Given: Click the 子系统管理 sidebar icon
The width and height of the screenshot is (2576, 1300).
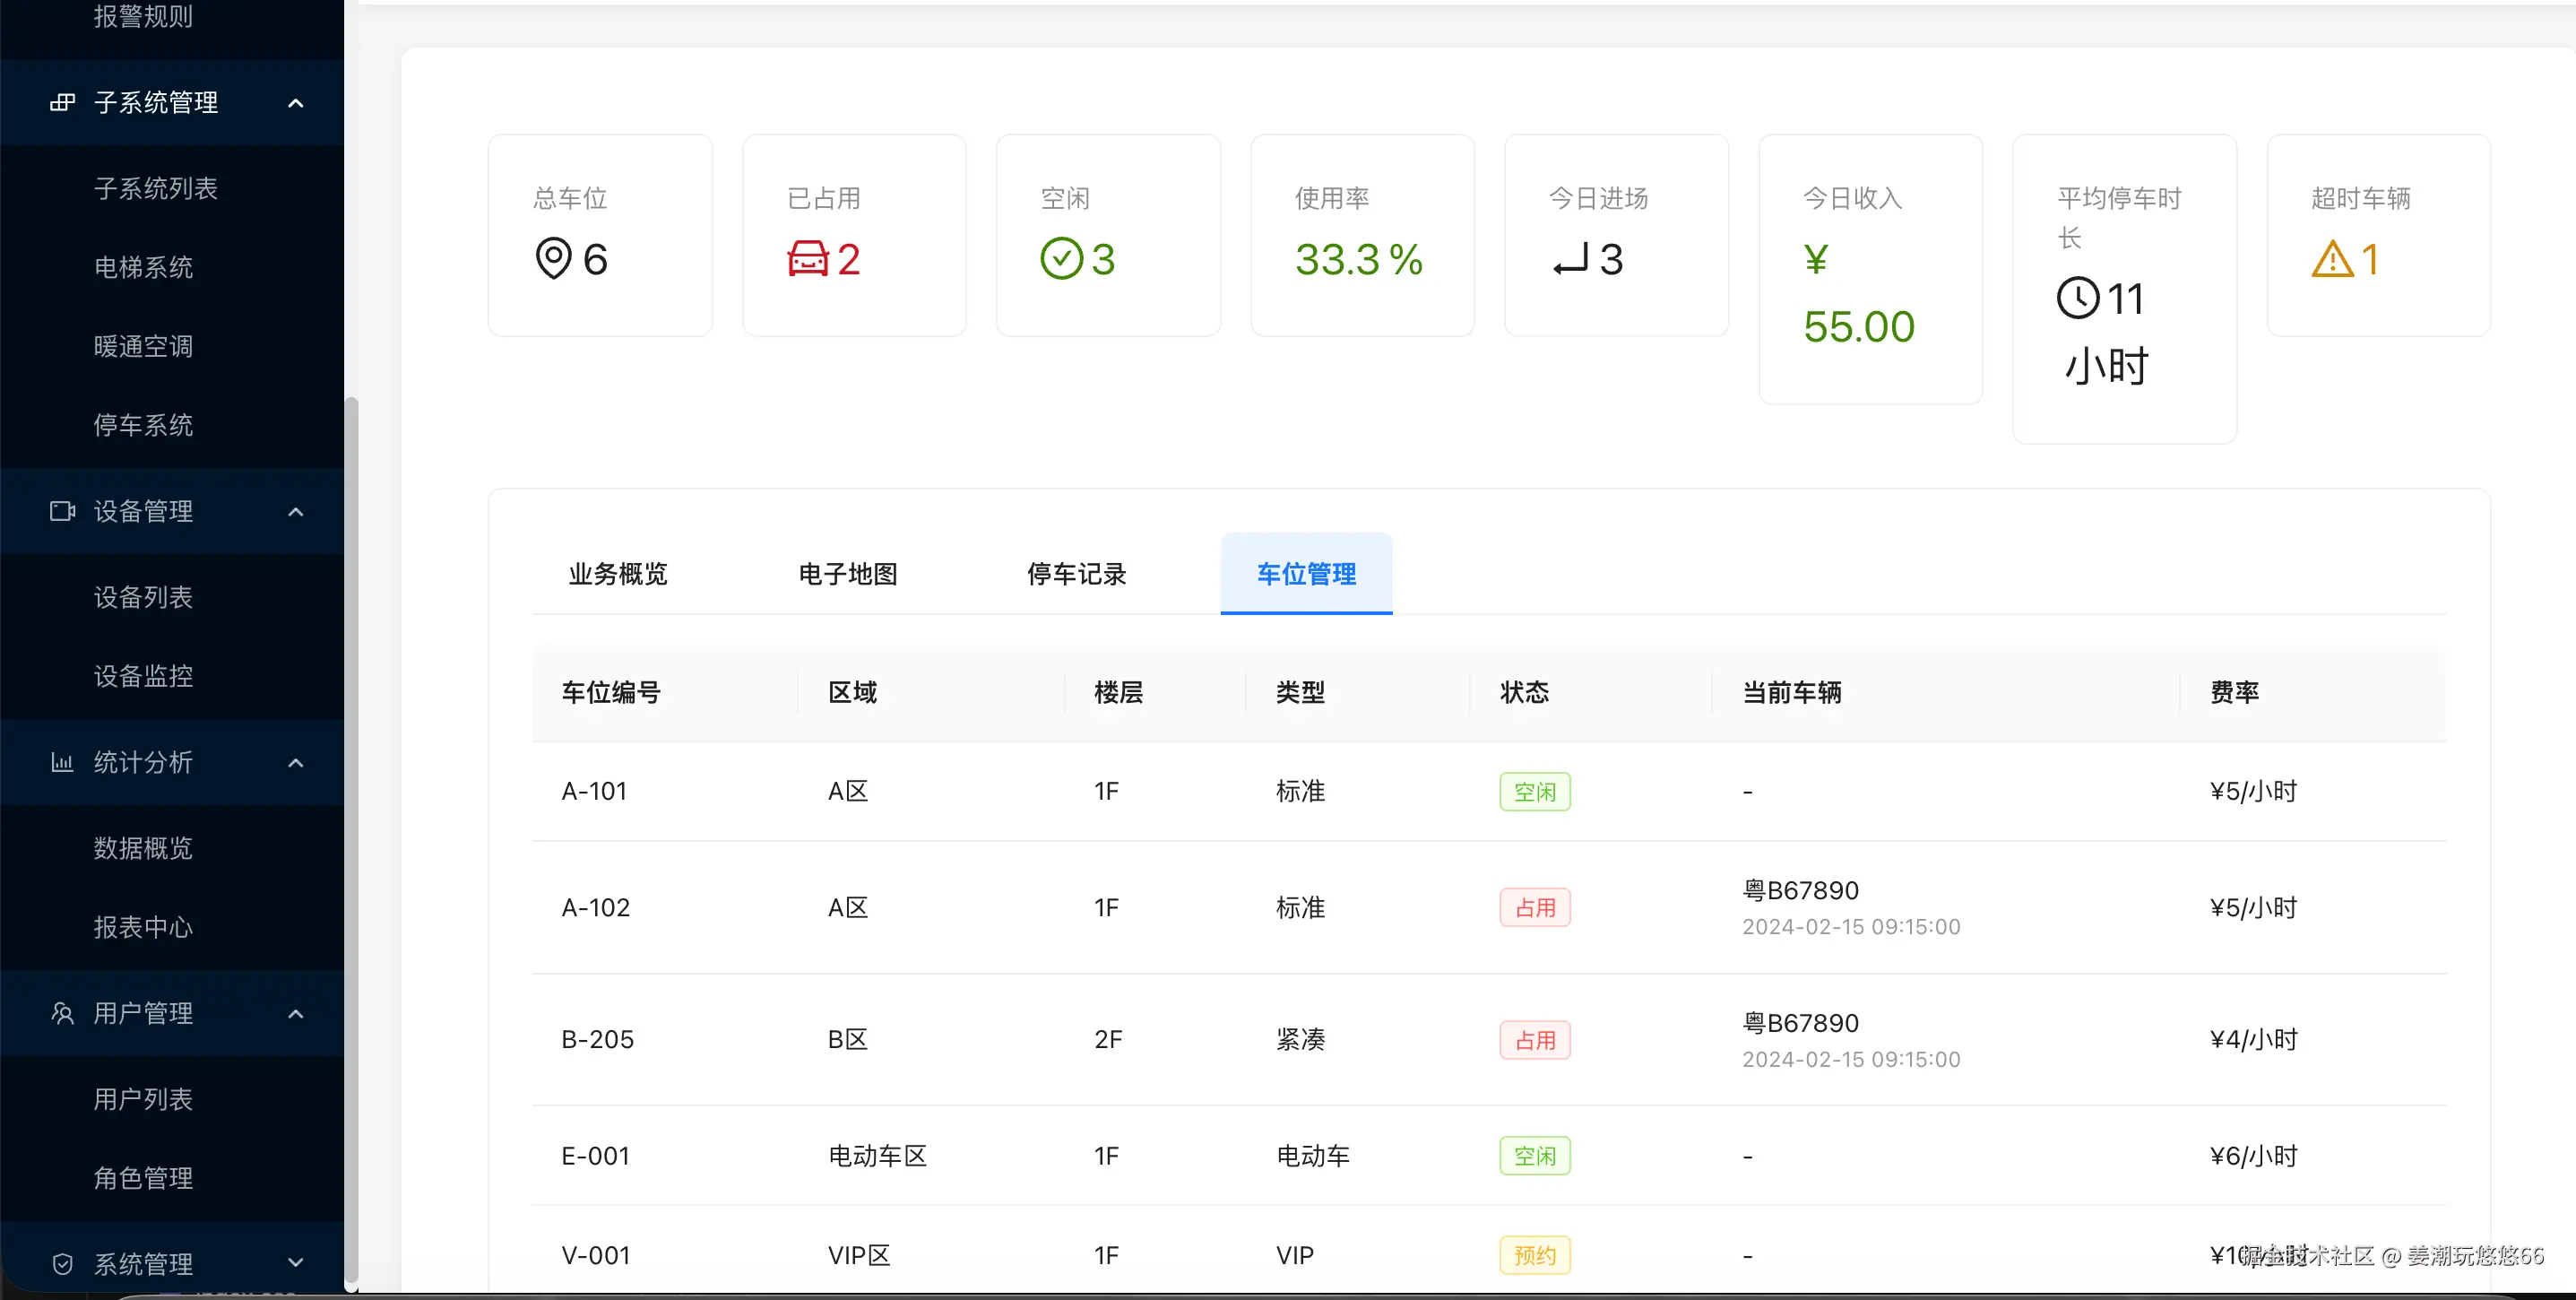Looking at the screenshot, I should pyautogui.click(x=62, y=103).
